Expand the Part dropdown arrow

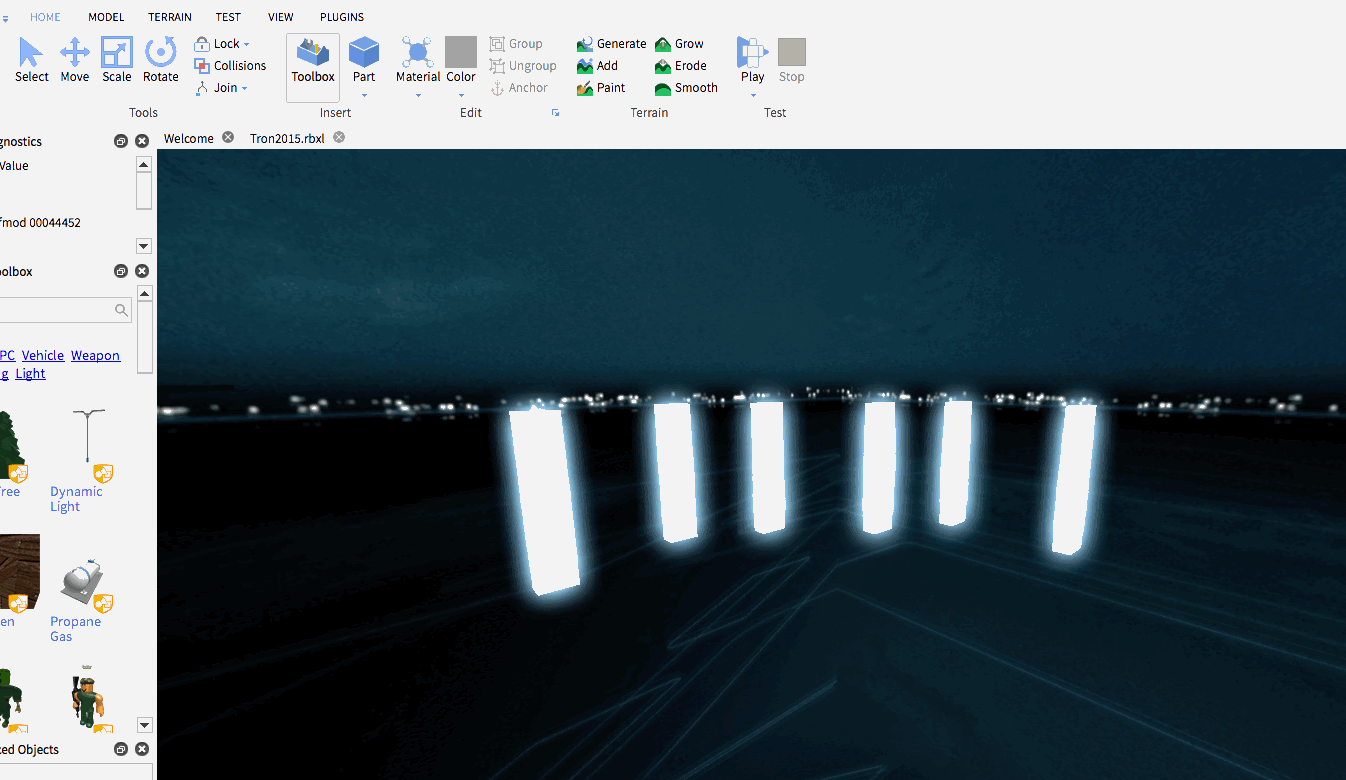(x=364, y=96)
